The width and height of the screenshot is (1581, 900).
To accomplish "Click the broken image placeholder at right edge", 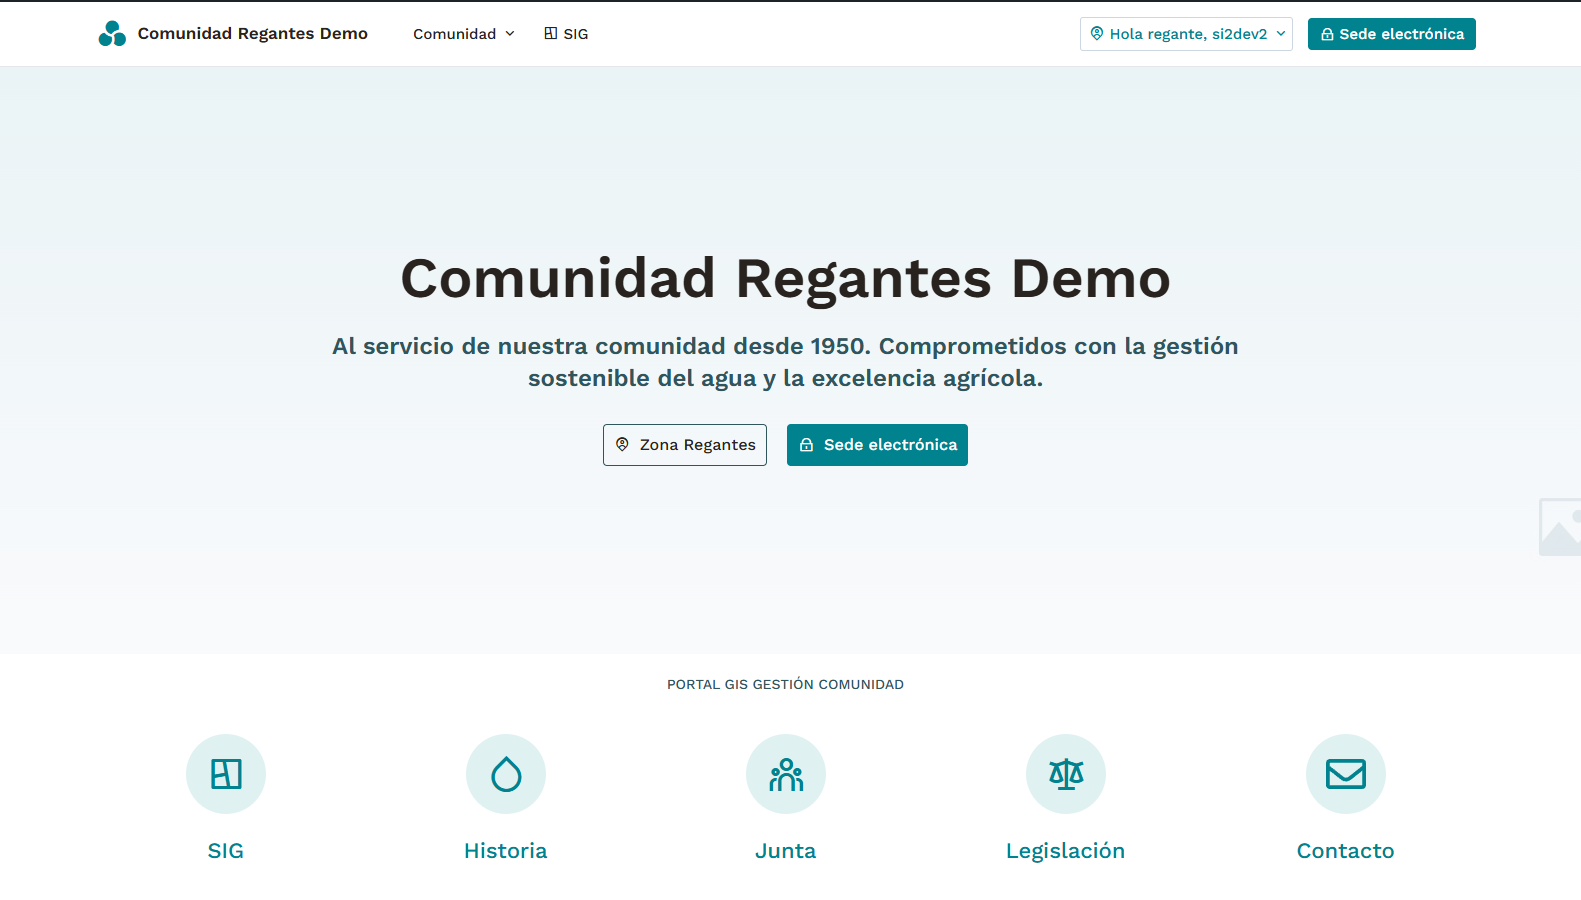I will (1560, 527).
